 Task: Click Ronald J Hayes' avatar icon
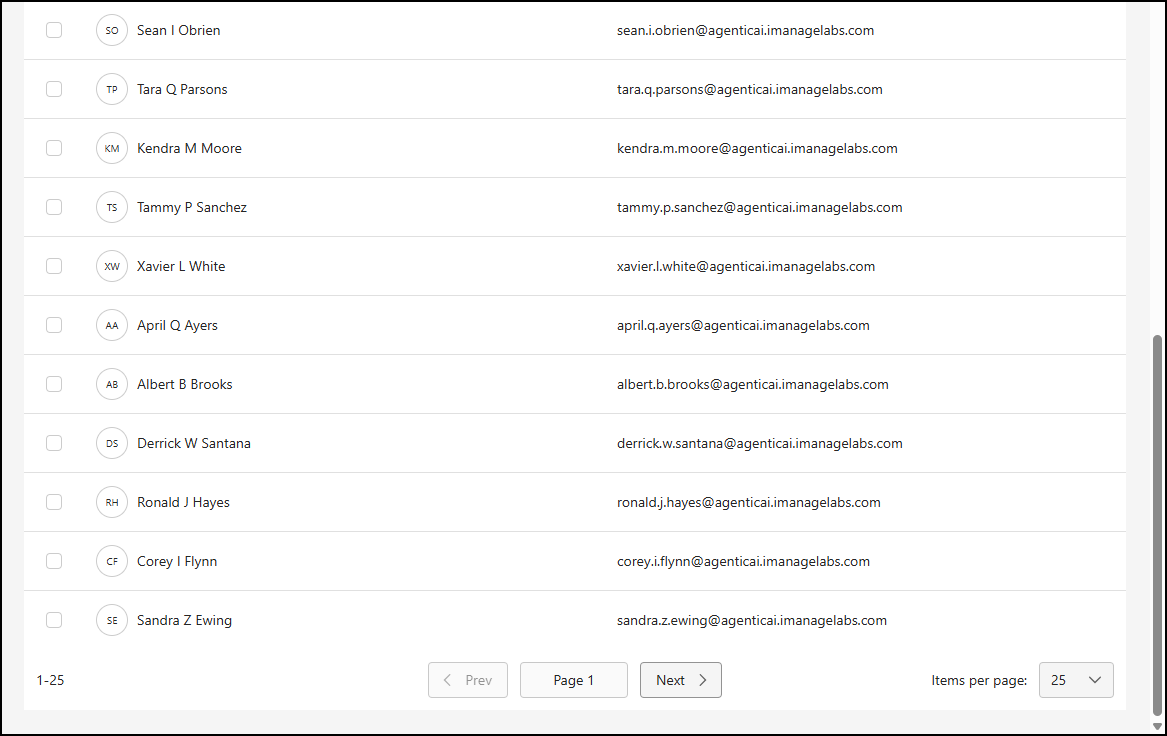112,502
